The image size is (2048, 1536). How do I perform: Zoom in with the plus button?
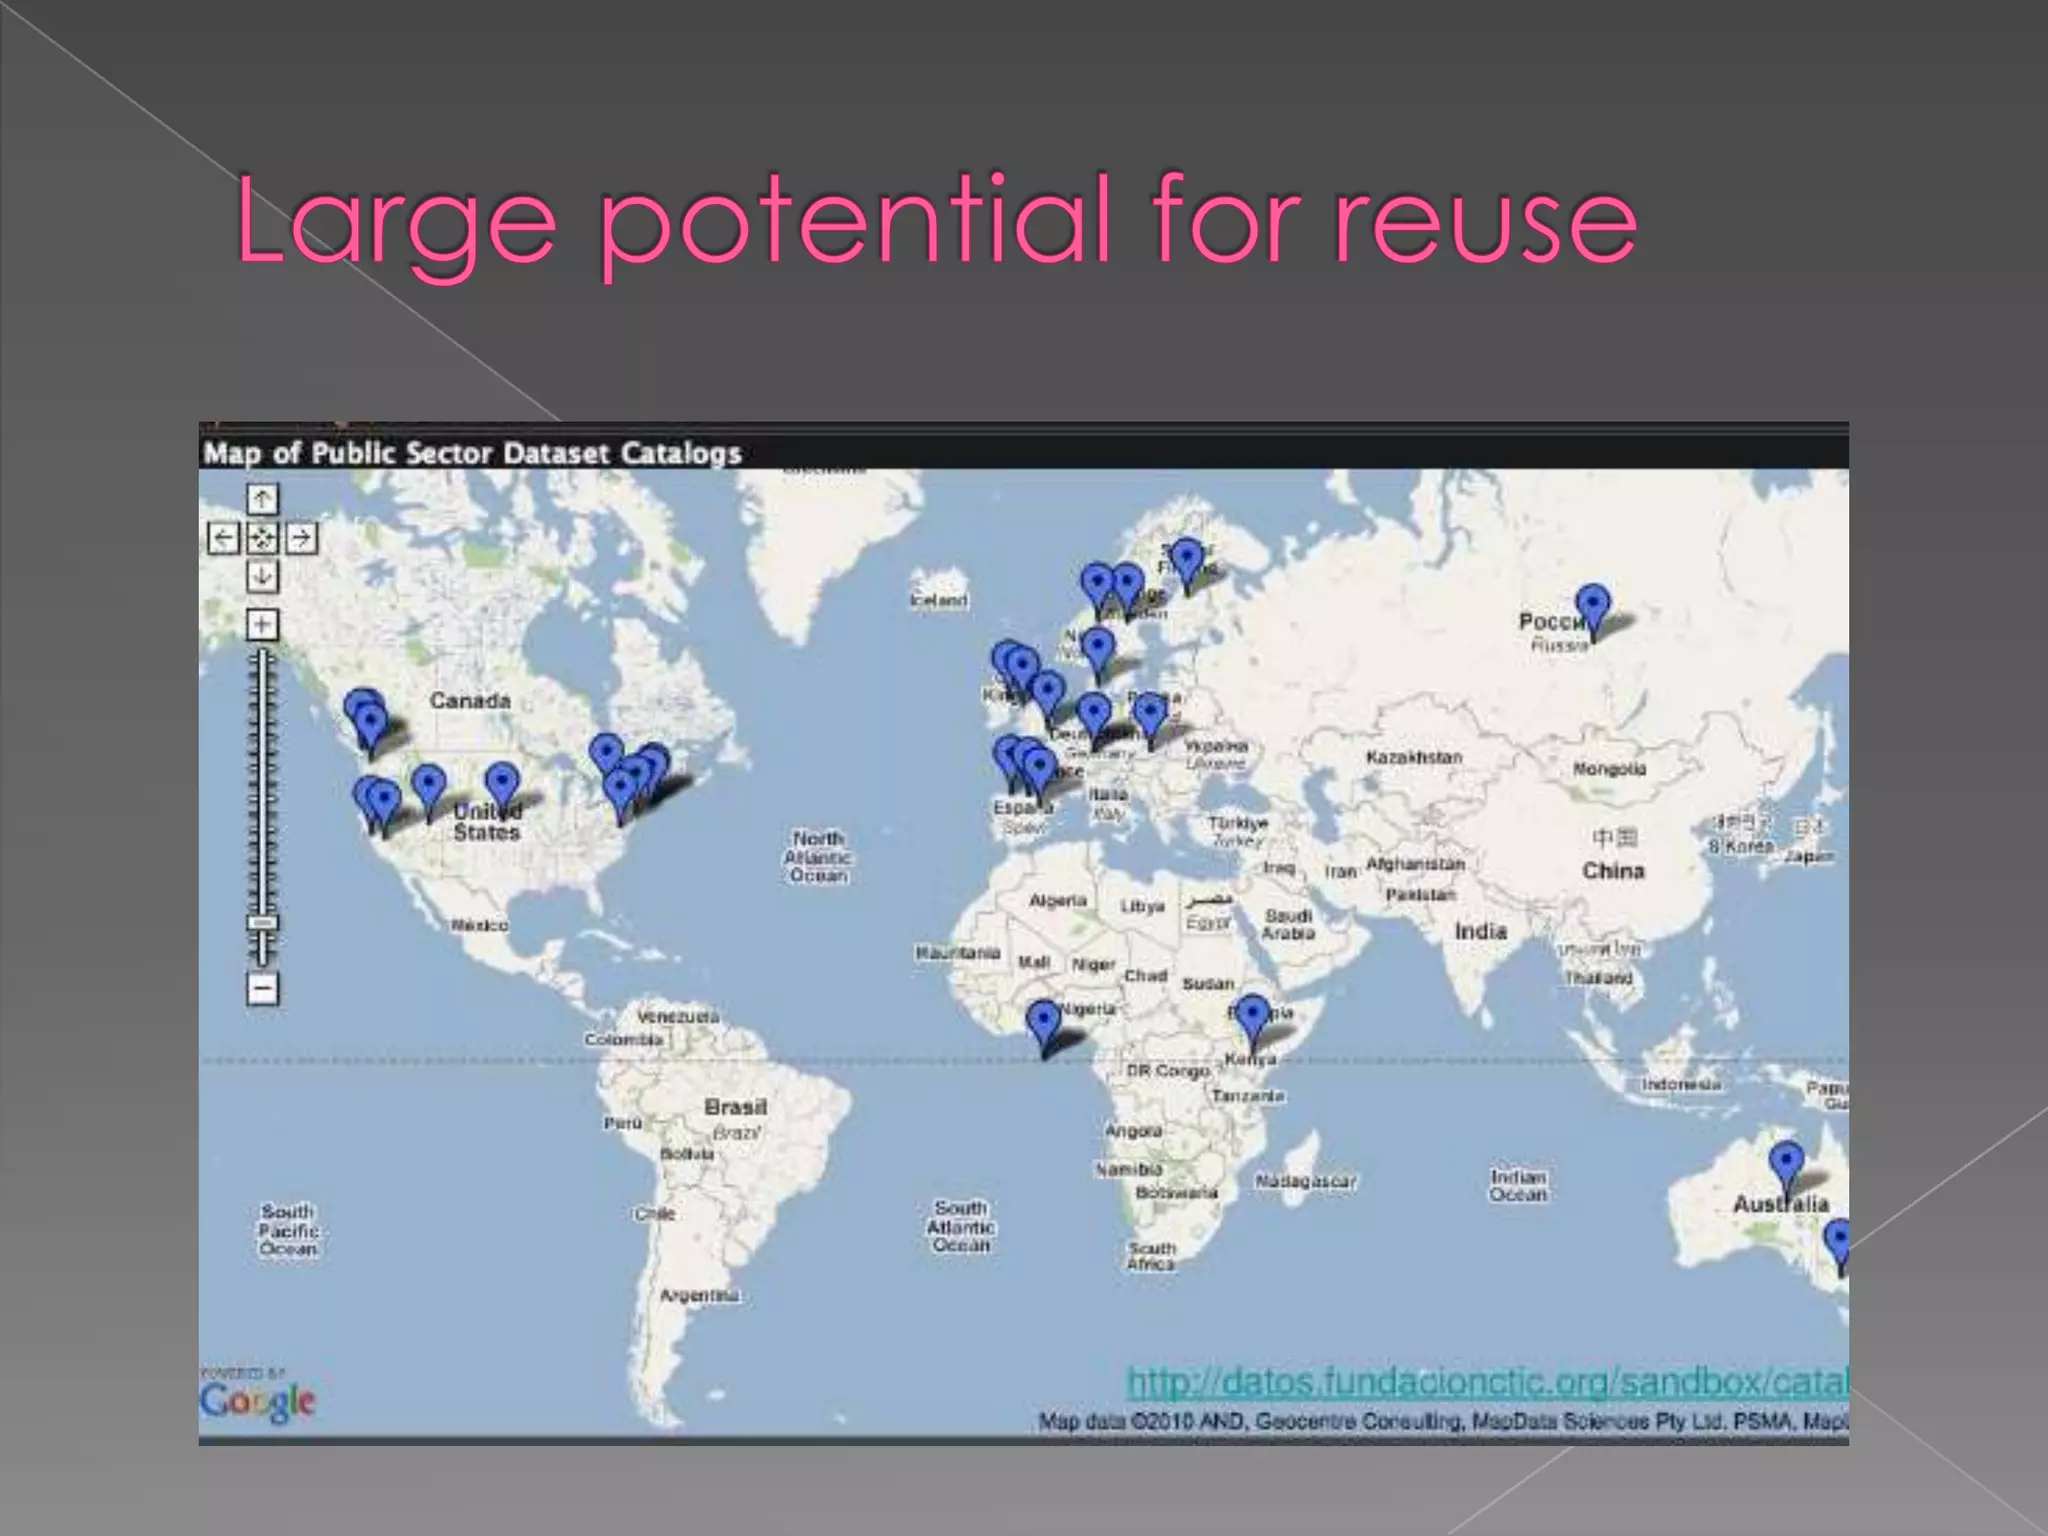(x=262, y=625)
